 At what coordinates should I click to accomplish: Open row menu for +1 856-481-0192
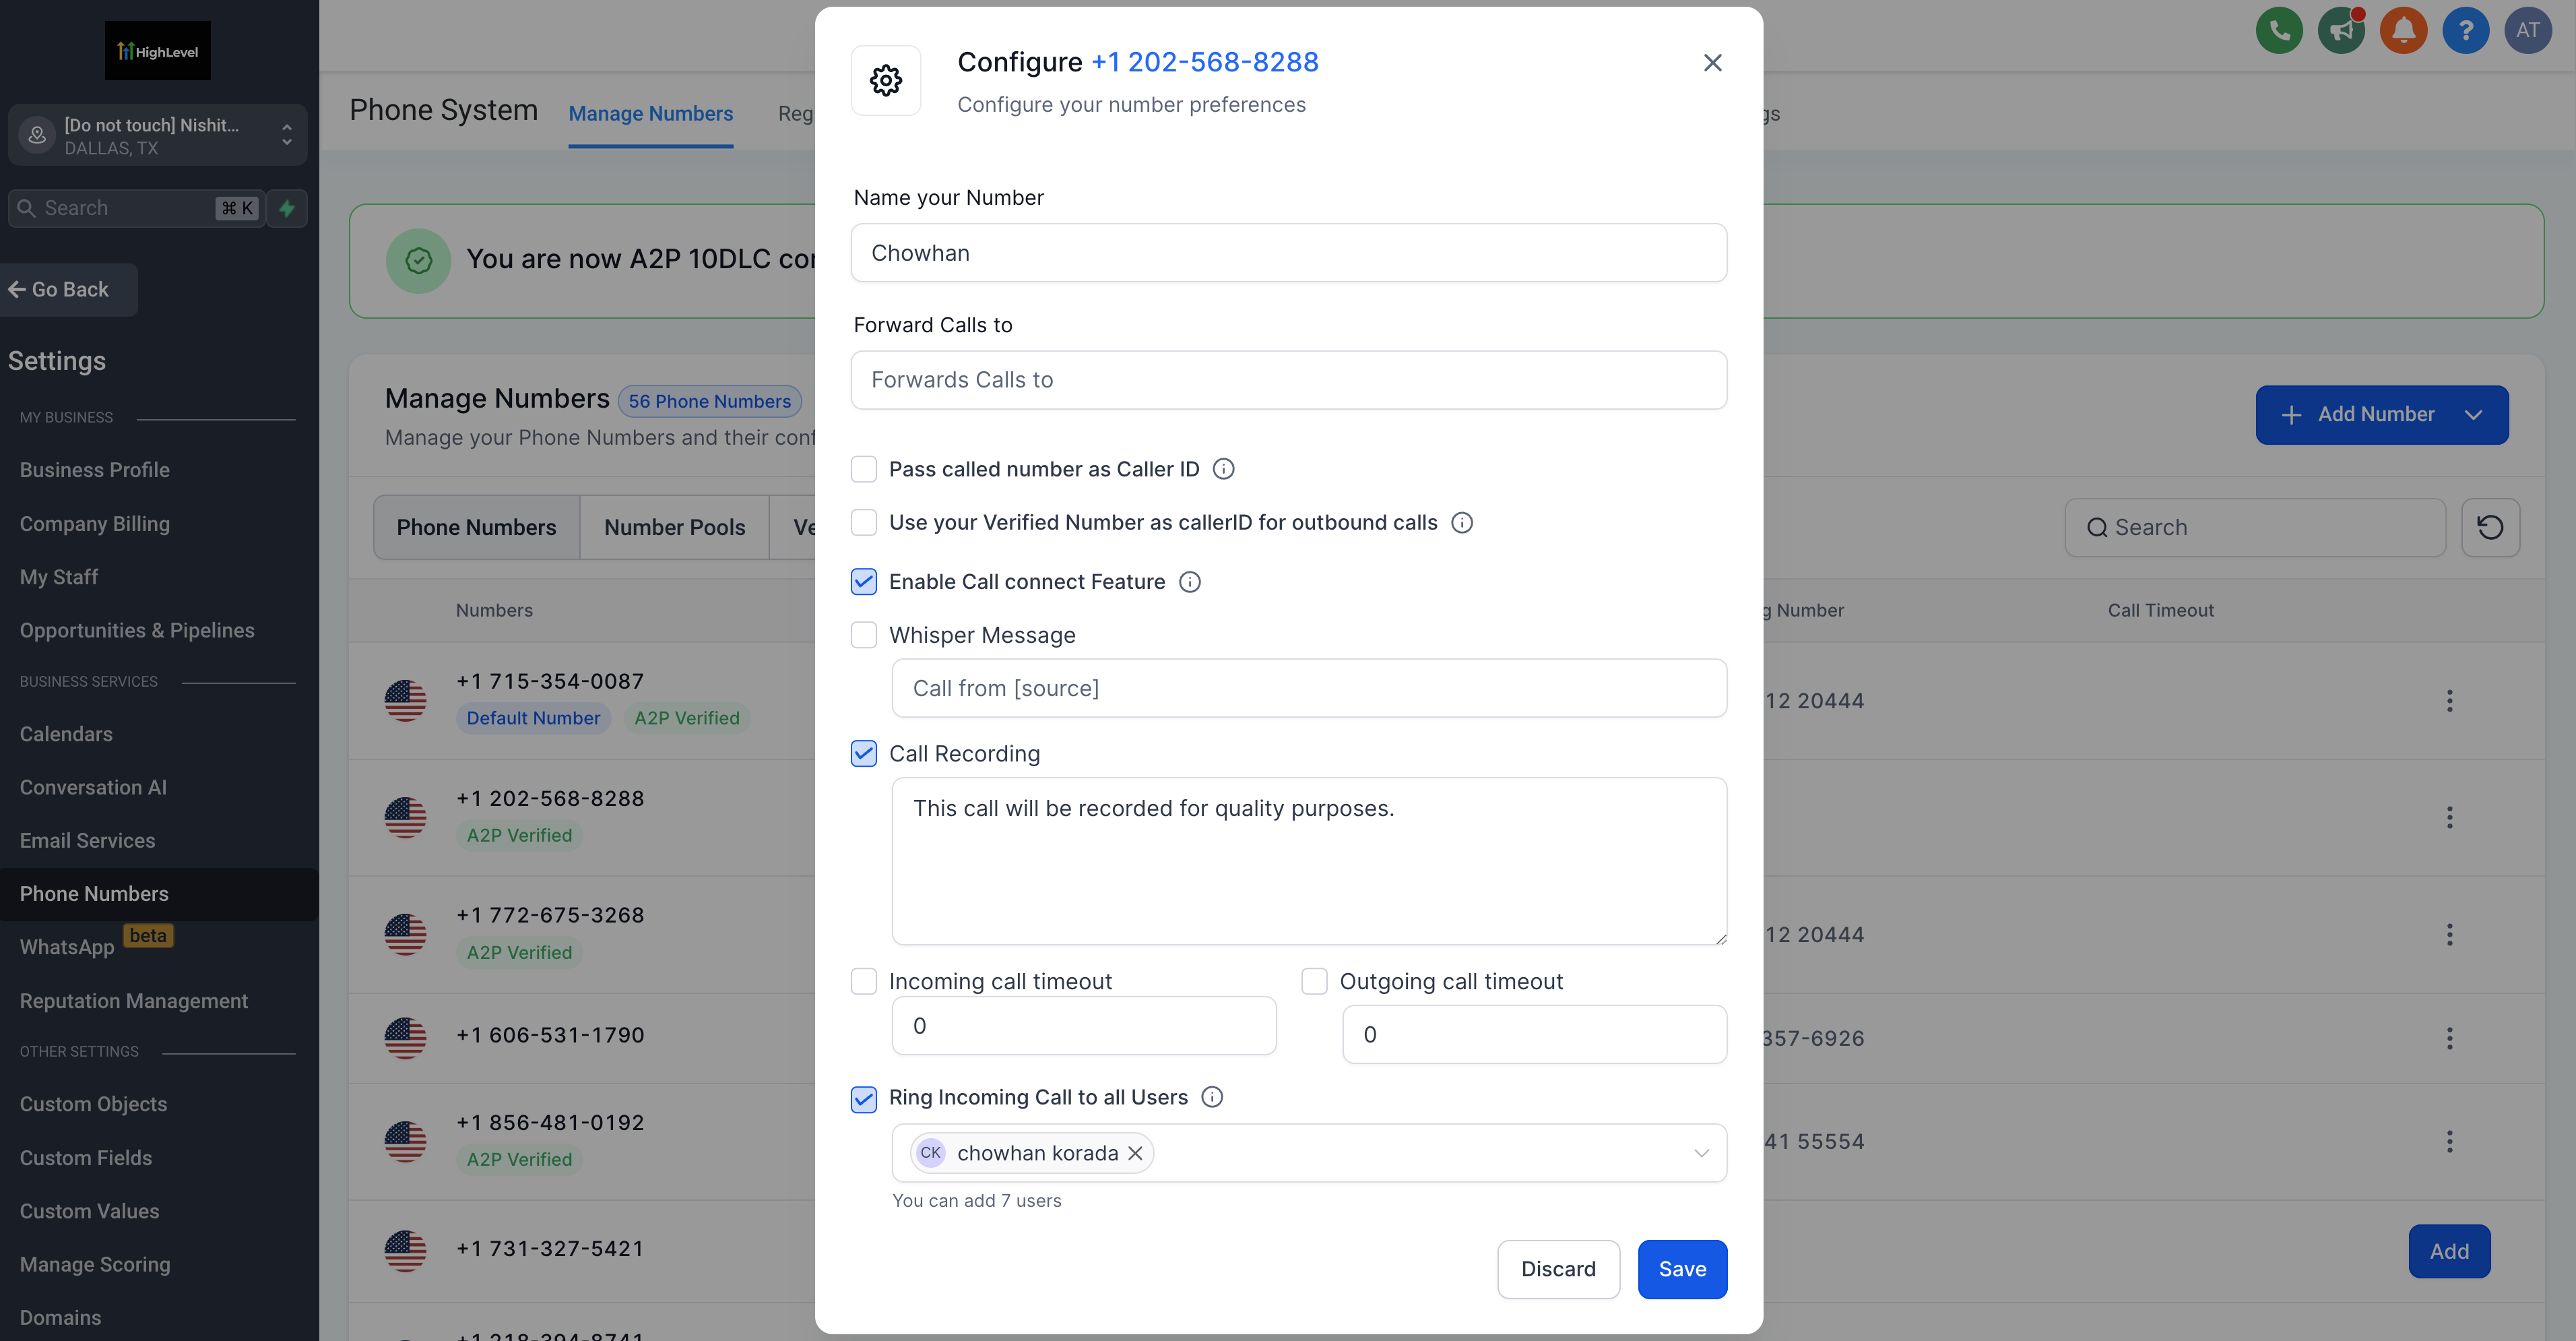coord(2449,1142)
